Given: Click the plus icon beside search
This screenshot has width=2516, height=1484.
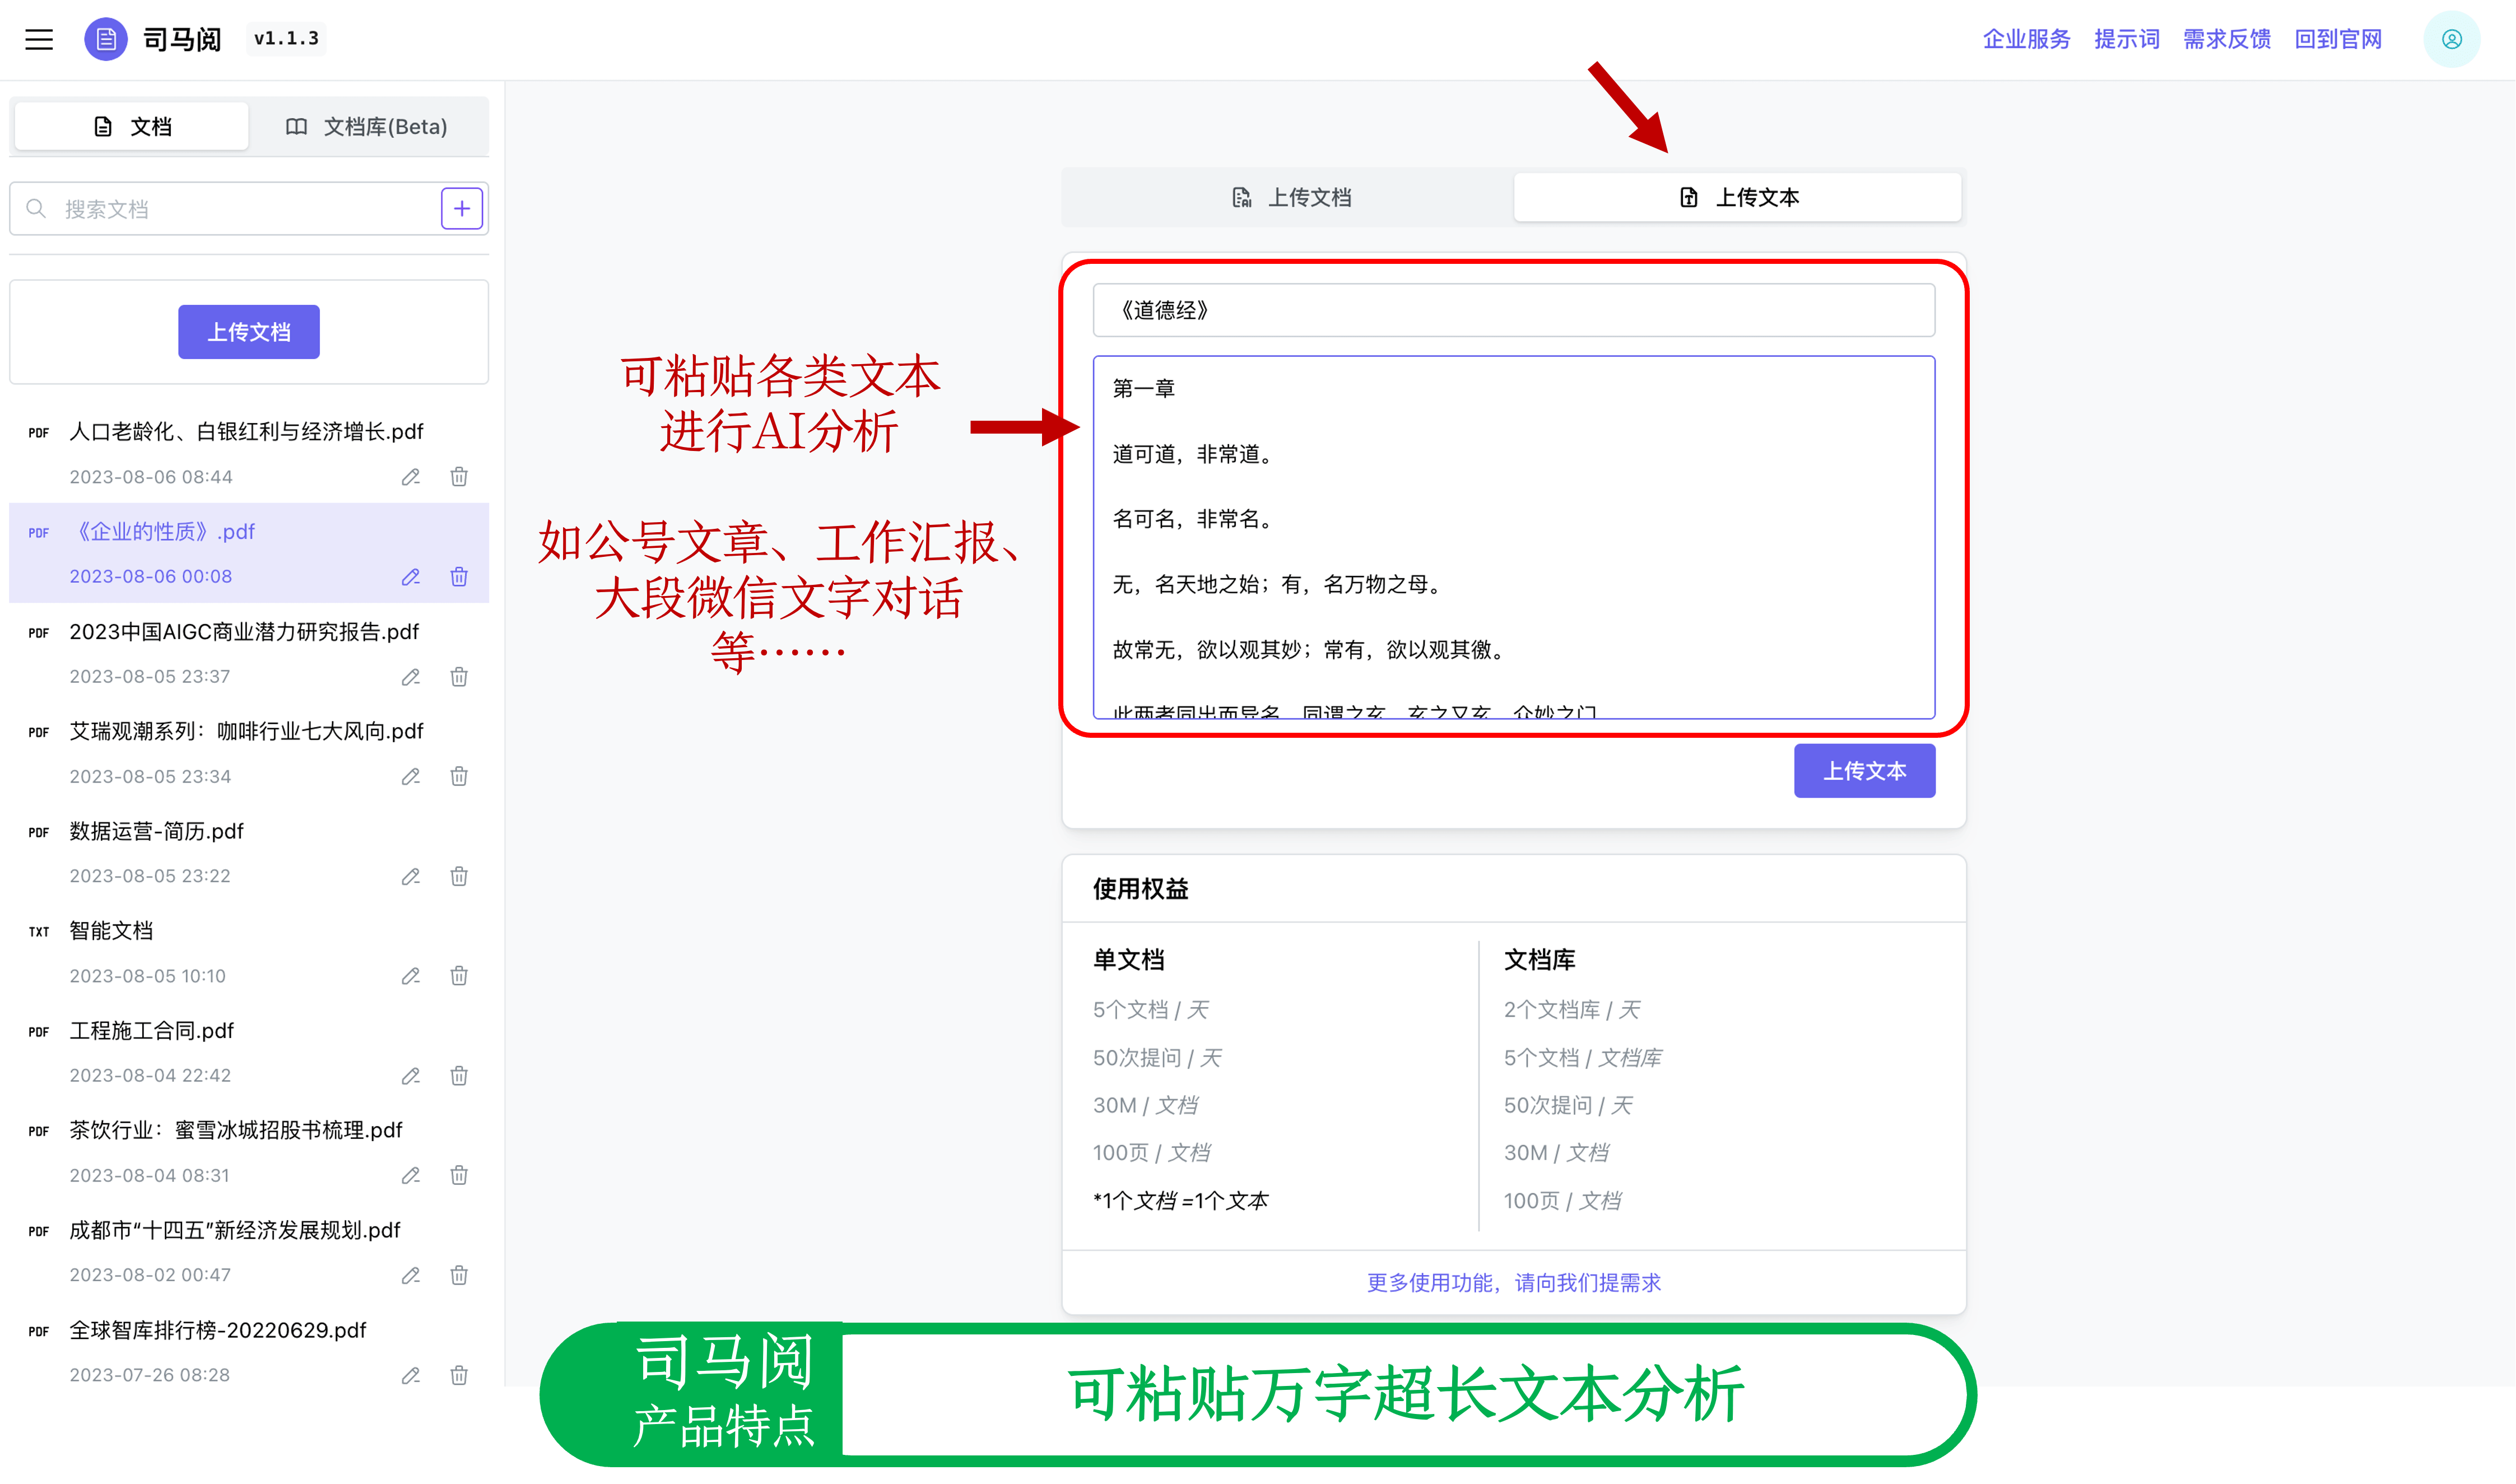Looking at the screenshot, I should click(x=462, y=209).
